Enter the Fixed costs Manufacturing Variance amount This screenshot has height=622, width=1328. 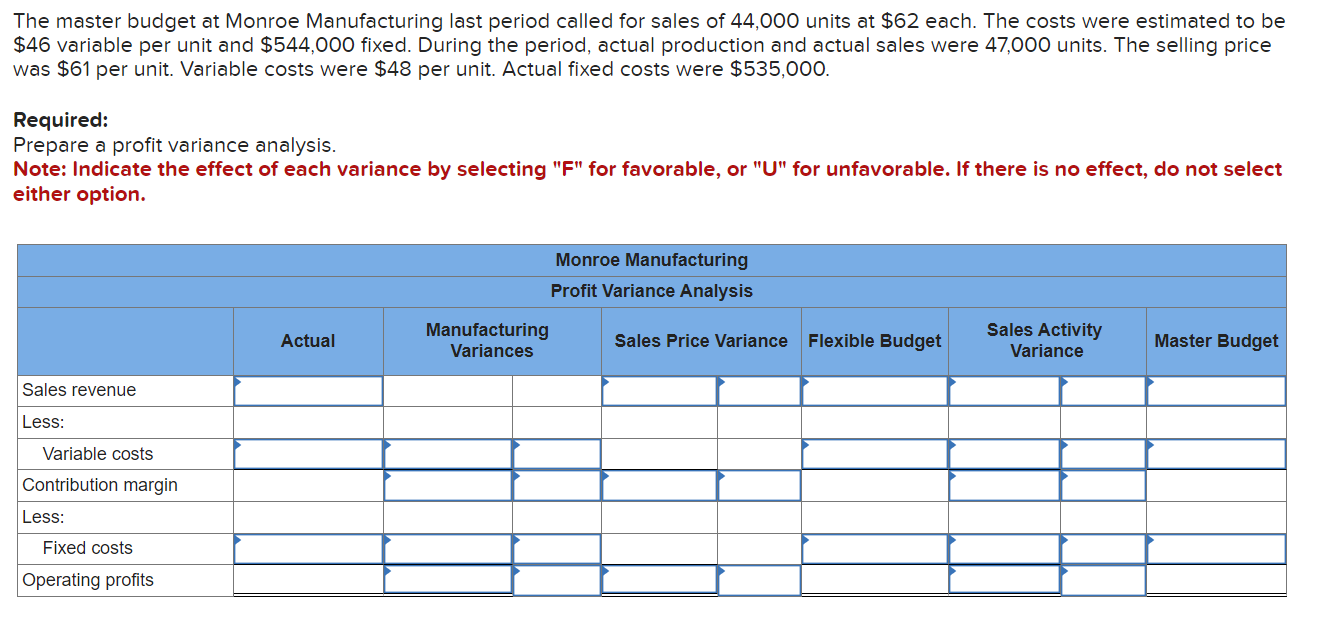coord(448,548)
